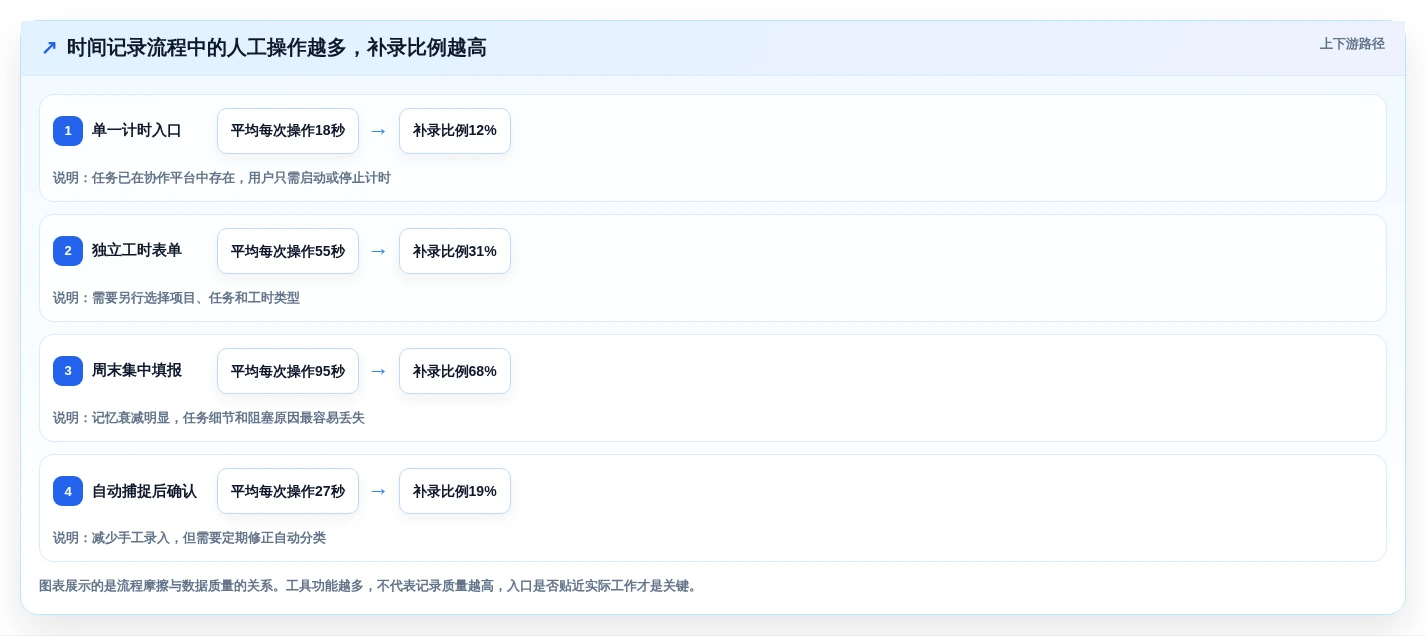
Task: Click the trend arrow icon beside the title
Action: 49,48
